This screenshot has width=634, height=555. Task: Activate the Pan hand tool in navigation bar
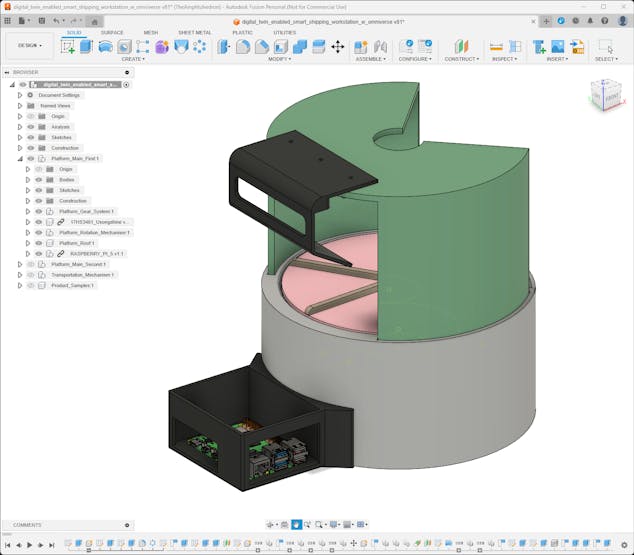297,524
